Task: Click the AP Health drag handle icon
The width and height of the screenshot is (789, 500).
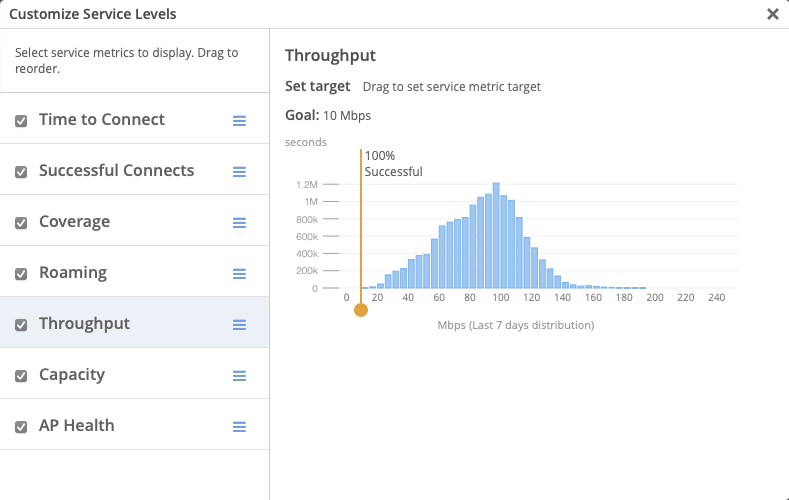Action: point(239,427)
